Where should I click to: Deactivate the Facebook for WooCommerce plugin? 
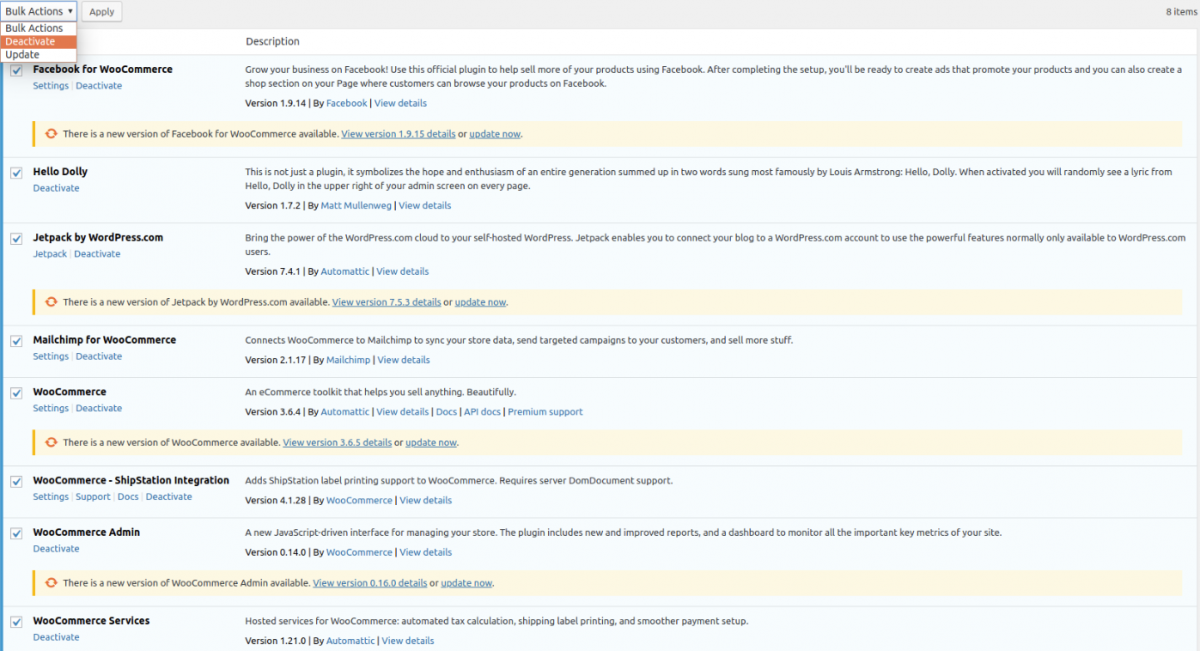point(99,86)
